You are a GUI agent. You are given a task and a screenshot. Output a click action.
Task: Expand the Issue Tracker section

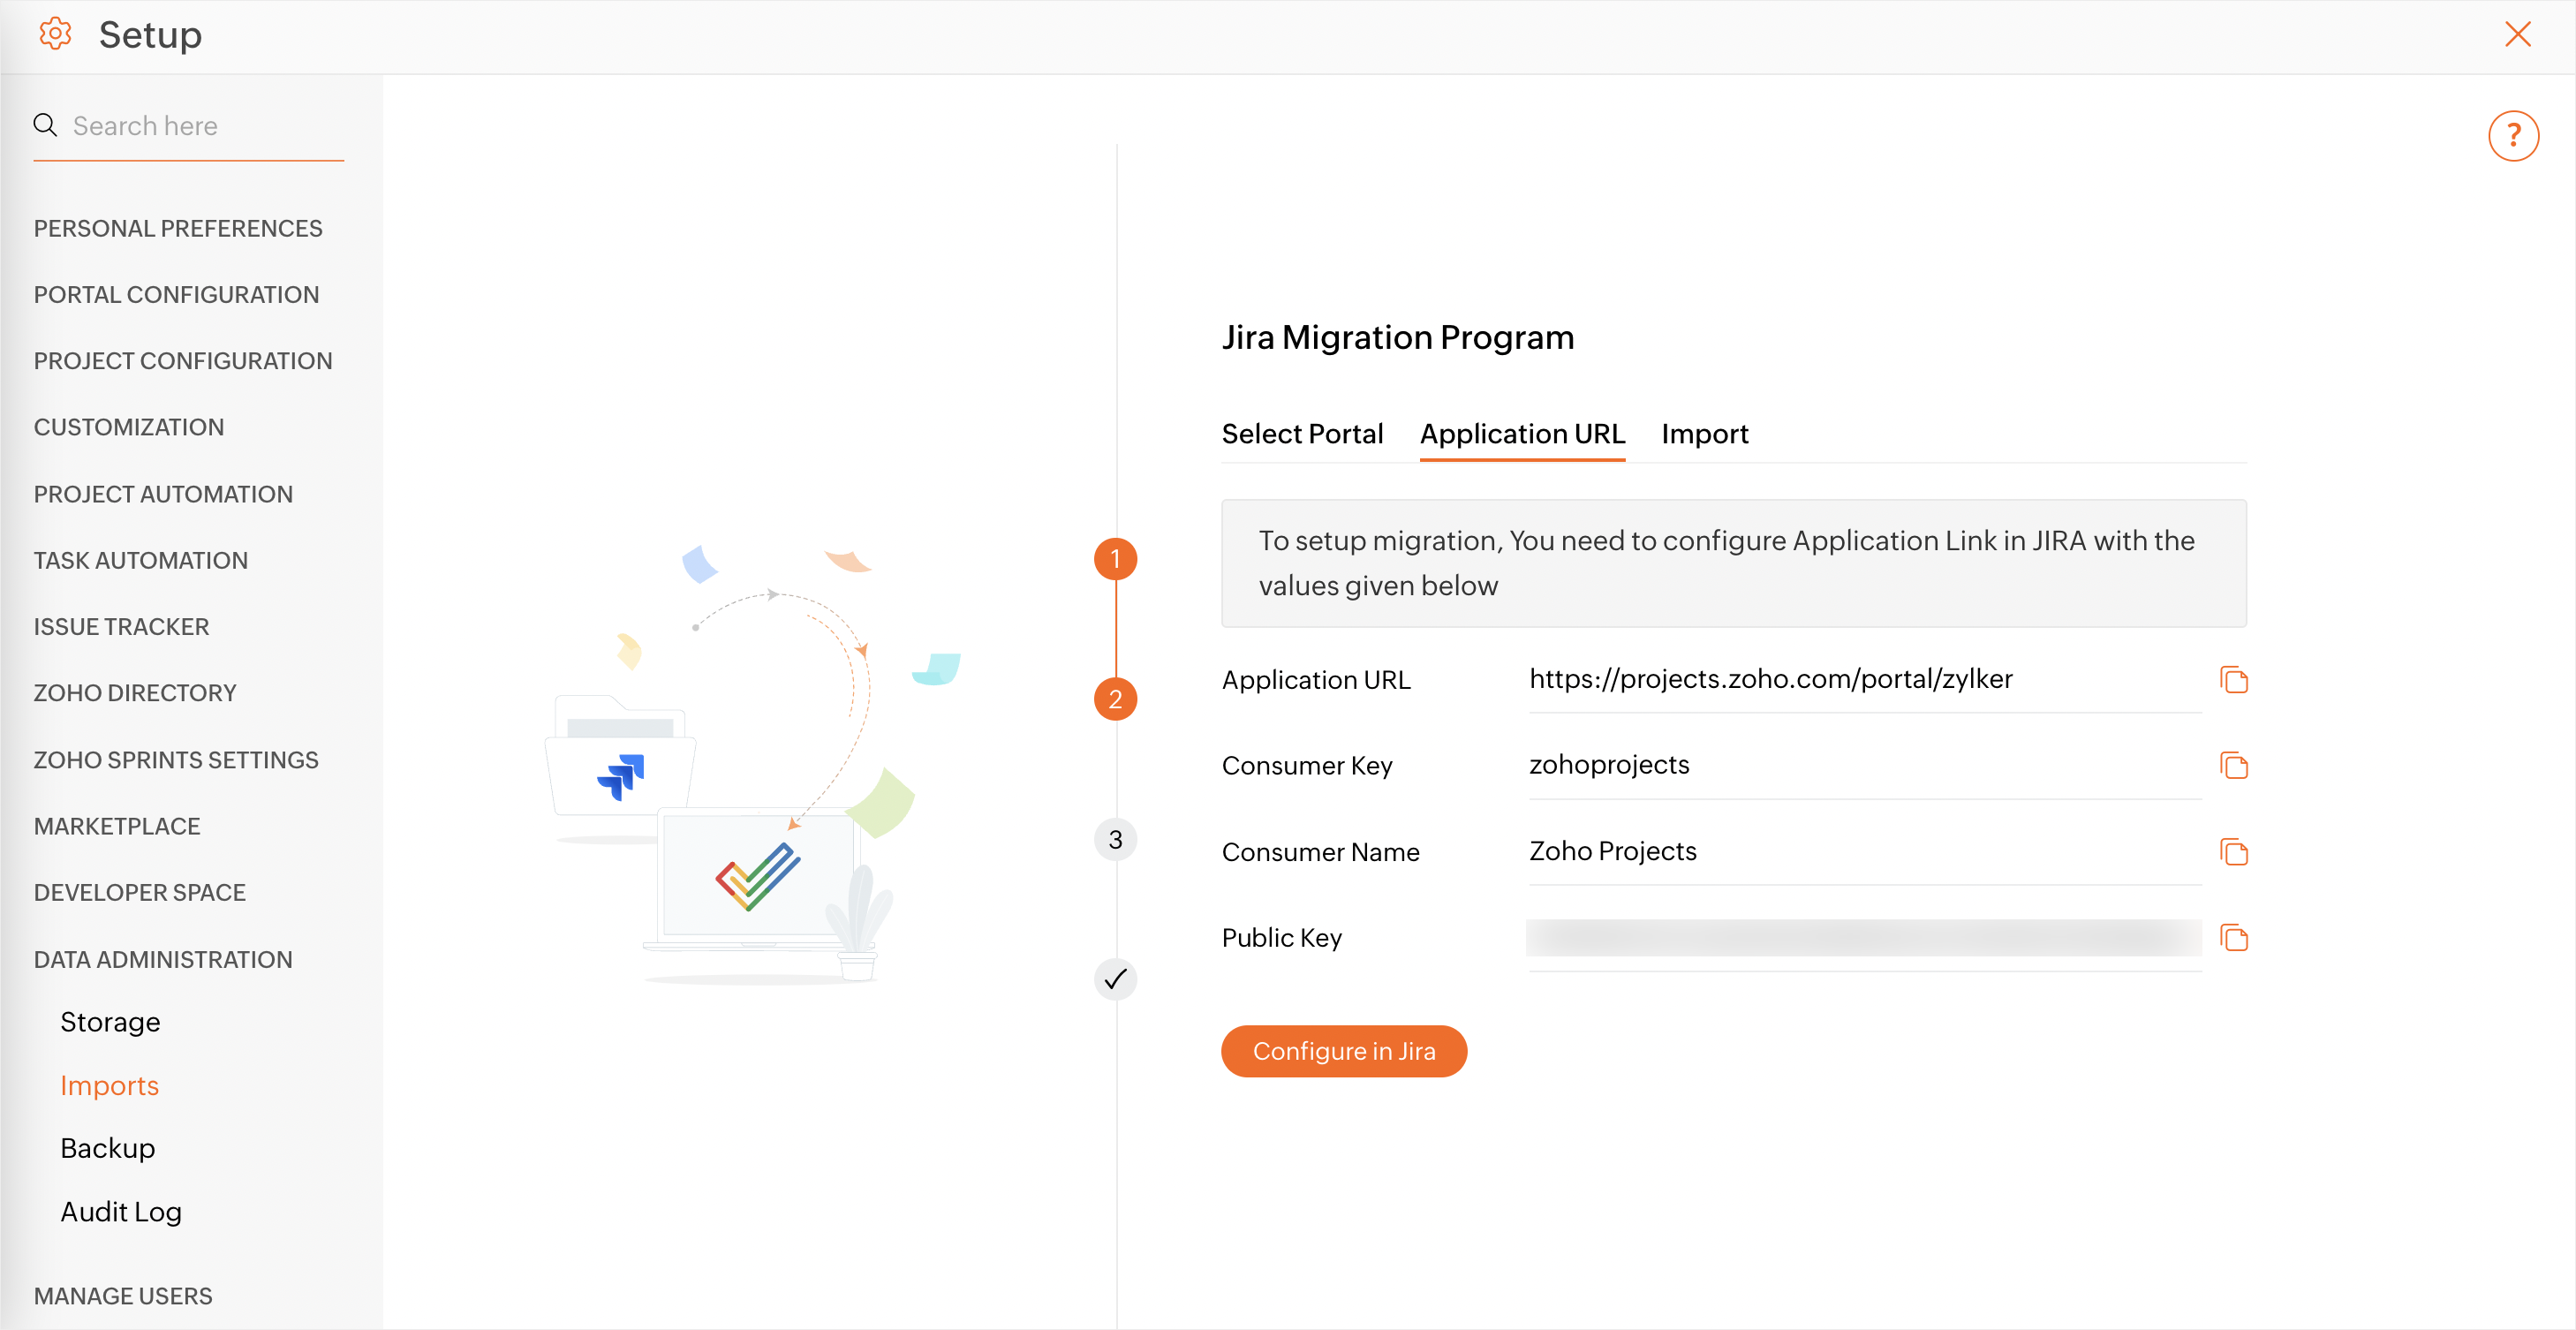pos(121,627)
